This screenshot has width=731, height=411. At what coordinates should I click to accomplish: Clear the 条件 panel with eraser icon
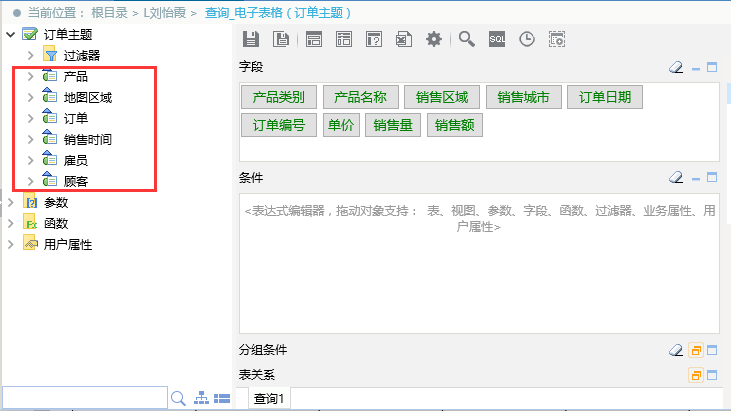click(676, 178)
